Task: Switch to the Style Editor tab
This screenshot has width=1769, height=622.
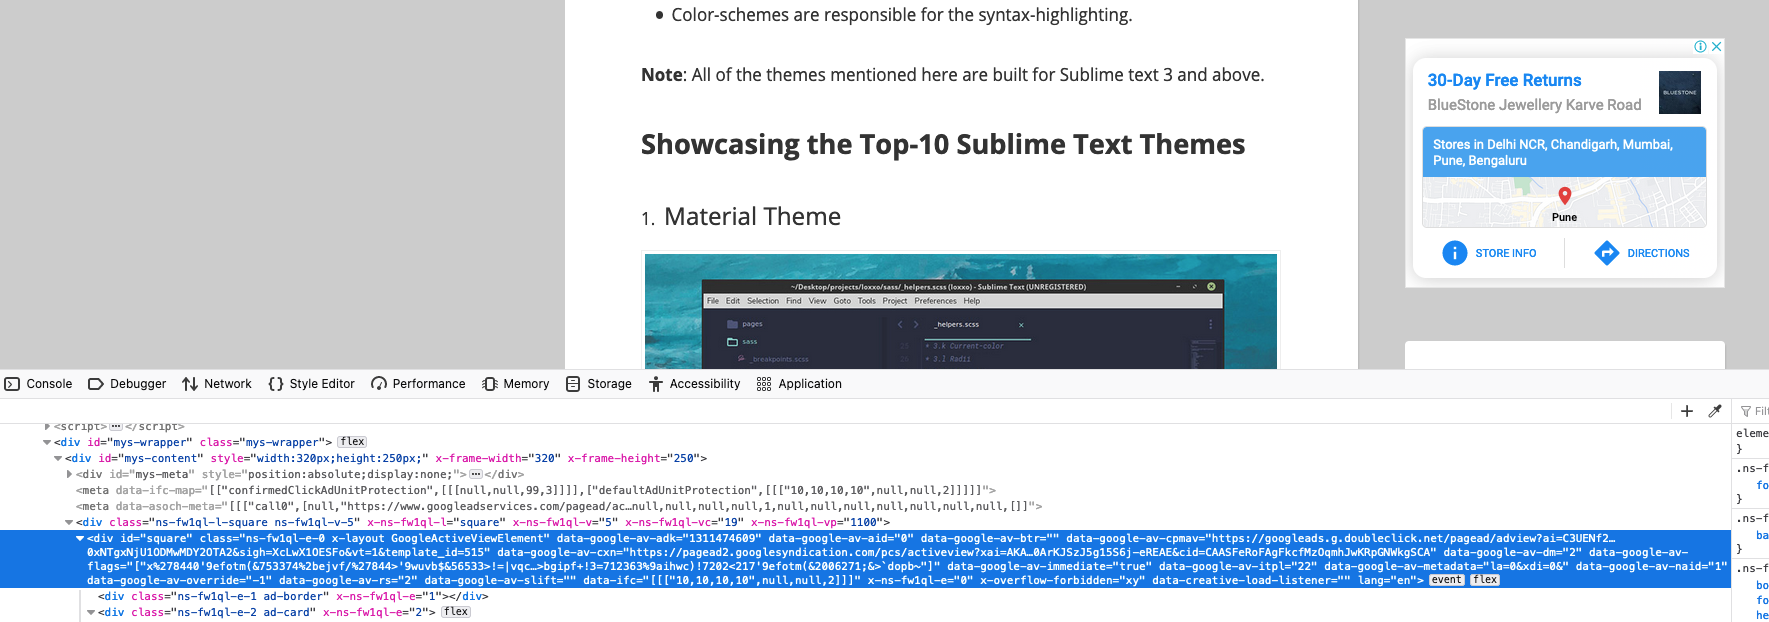Action: point(312,384)
